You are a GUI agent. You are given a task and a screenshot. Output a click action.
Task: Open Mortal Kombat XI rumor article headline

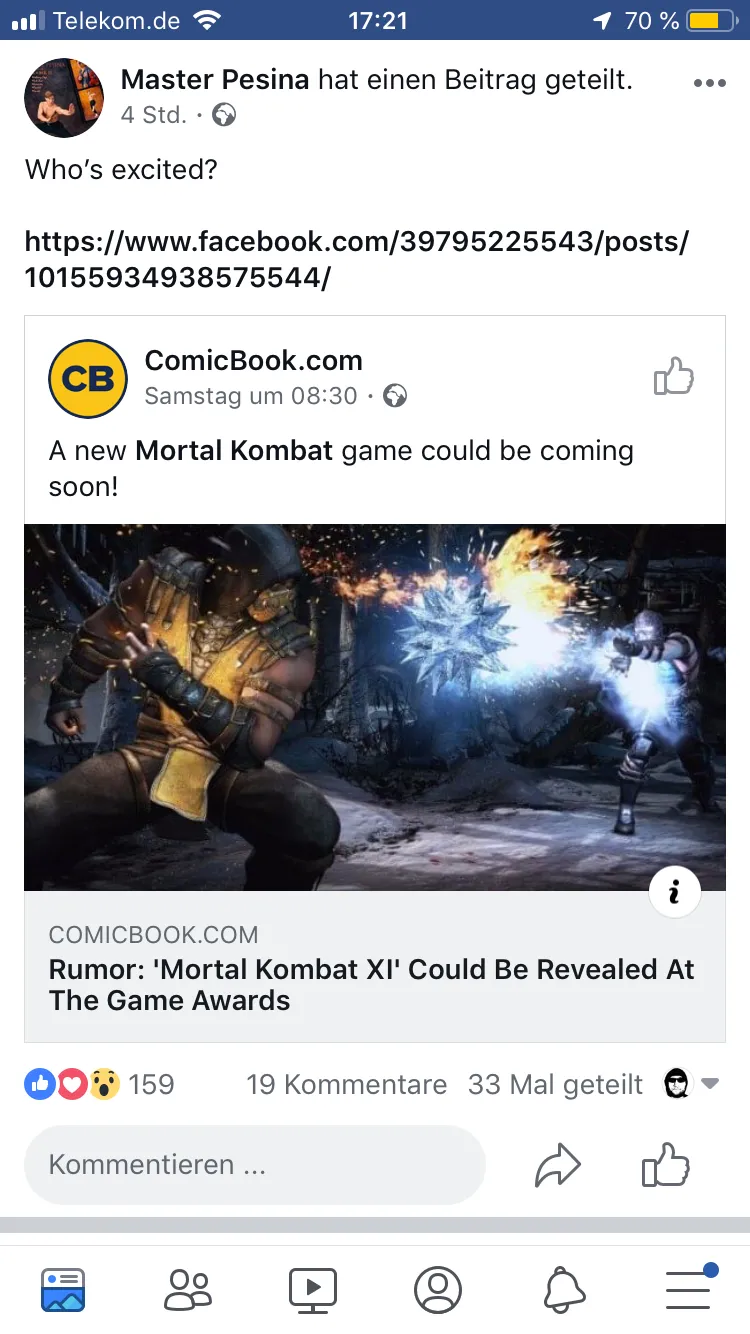372,985
